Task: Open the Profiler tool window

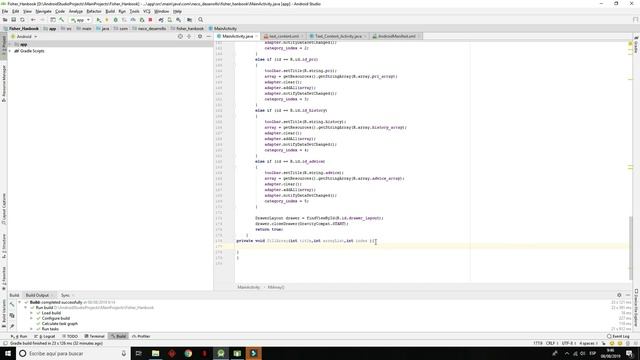Action: point(141,336)
